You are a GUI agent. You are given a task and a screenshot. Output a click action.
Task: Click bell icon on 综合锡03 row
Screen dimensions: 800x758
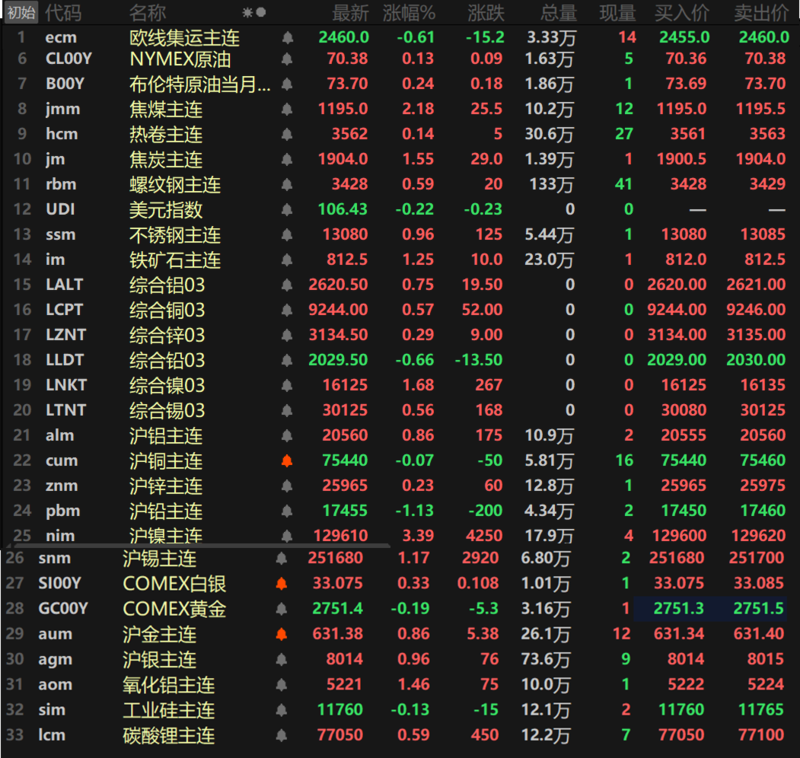pyautogui.click(x=287, y=410)
